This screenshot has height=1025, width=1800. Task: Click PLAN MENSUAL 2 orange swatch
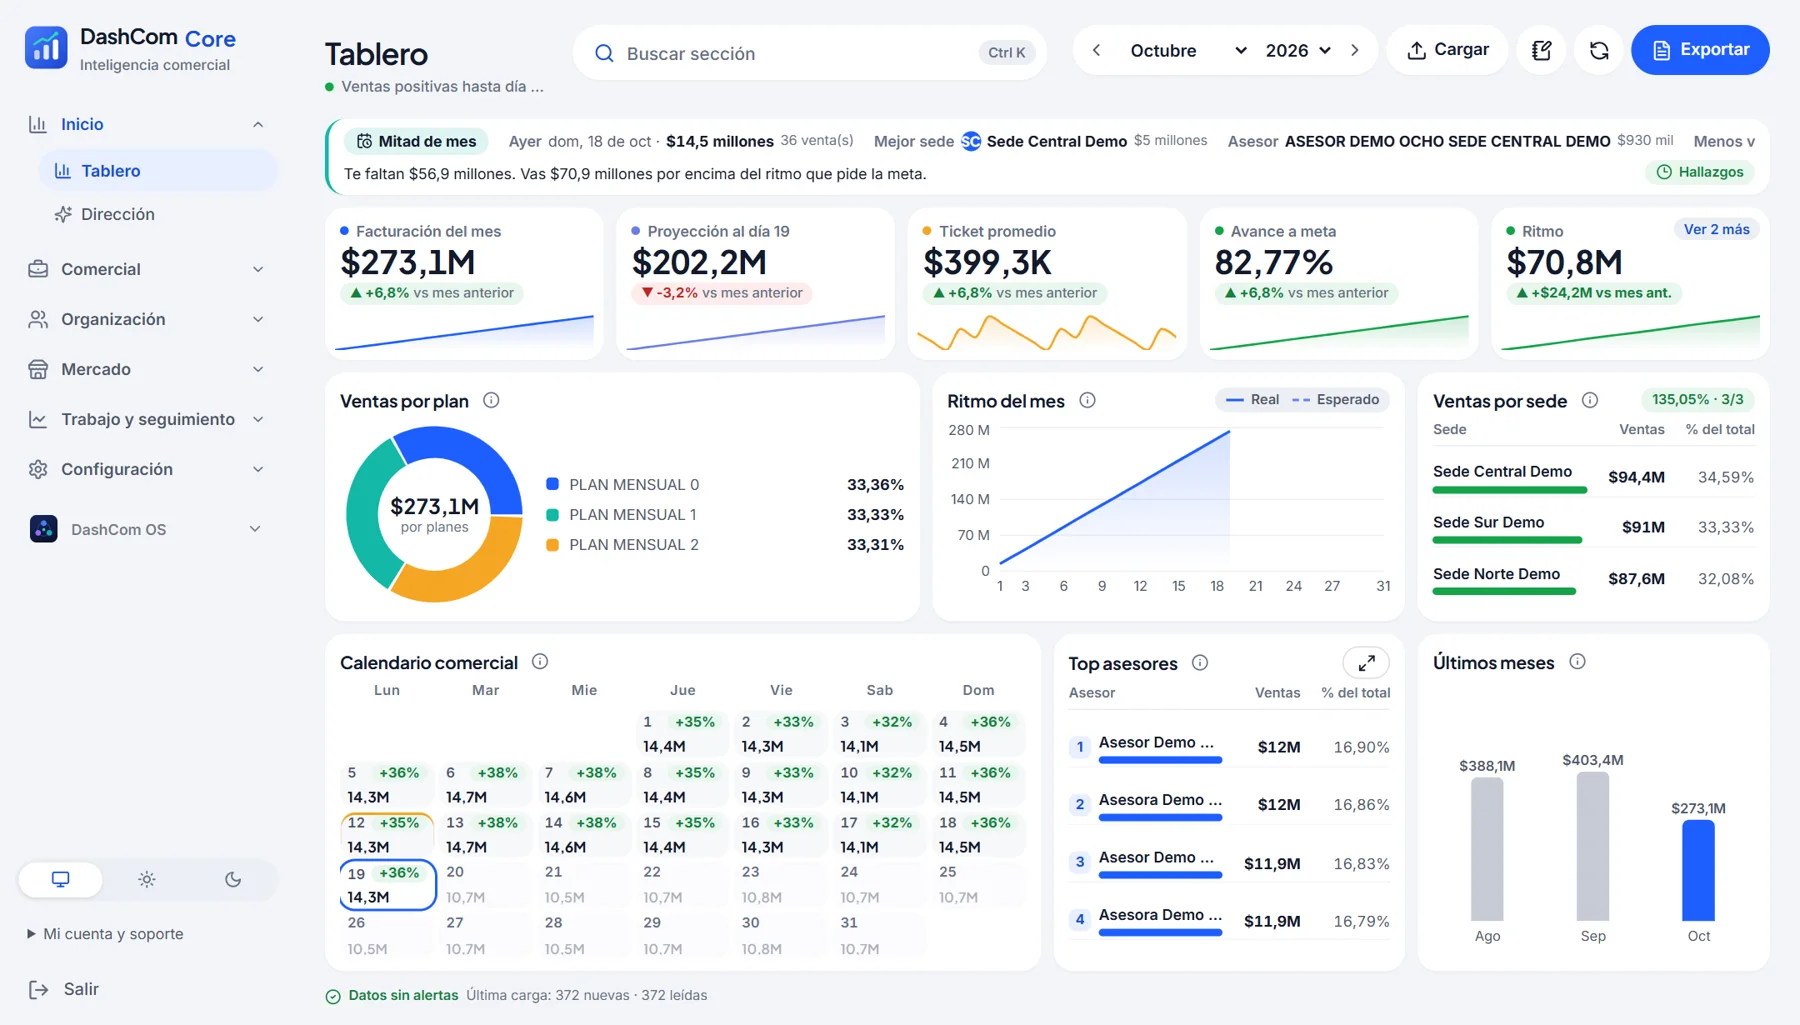pos(552,545)
